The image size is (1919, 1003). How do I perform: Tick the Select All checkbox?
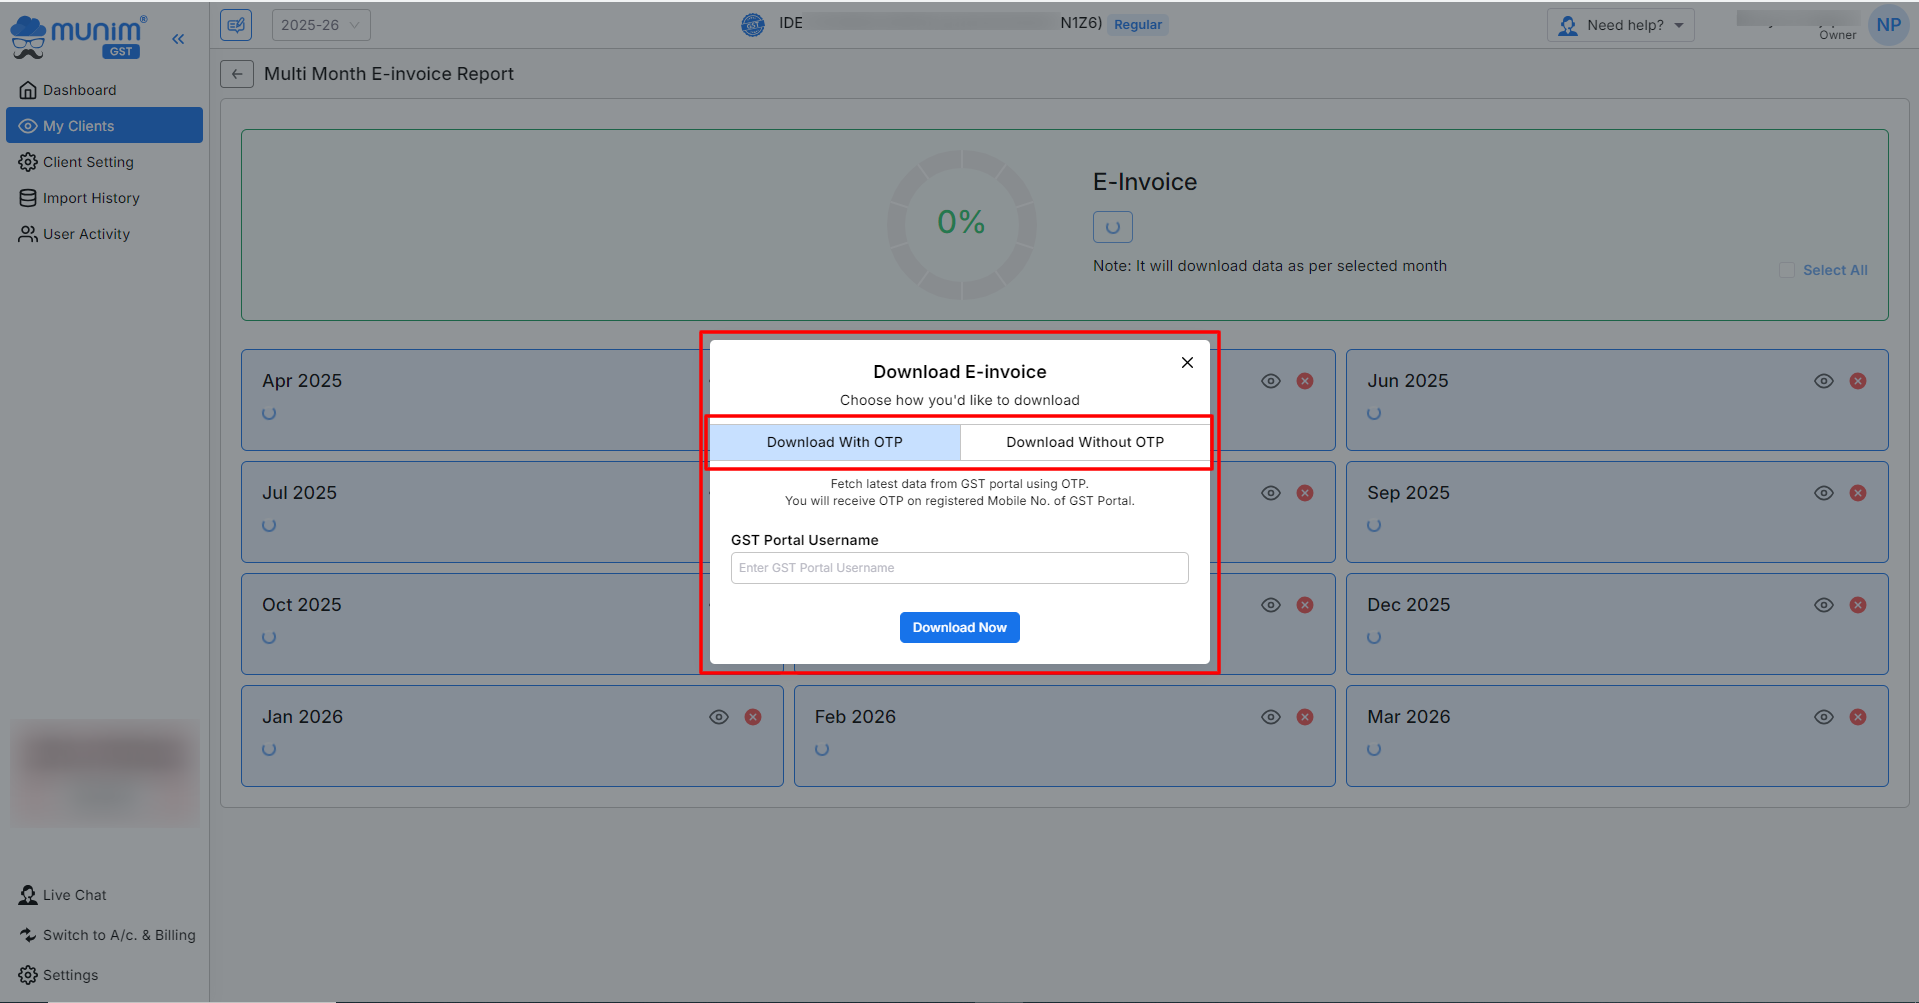(1787, 270)
